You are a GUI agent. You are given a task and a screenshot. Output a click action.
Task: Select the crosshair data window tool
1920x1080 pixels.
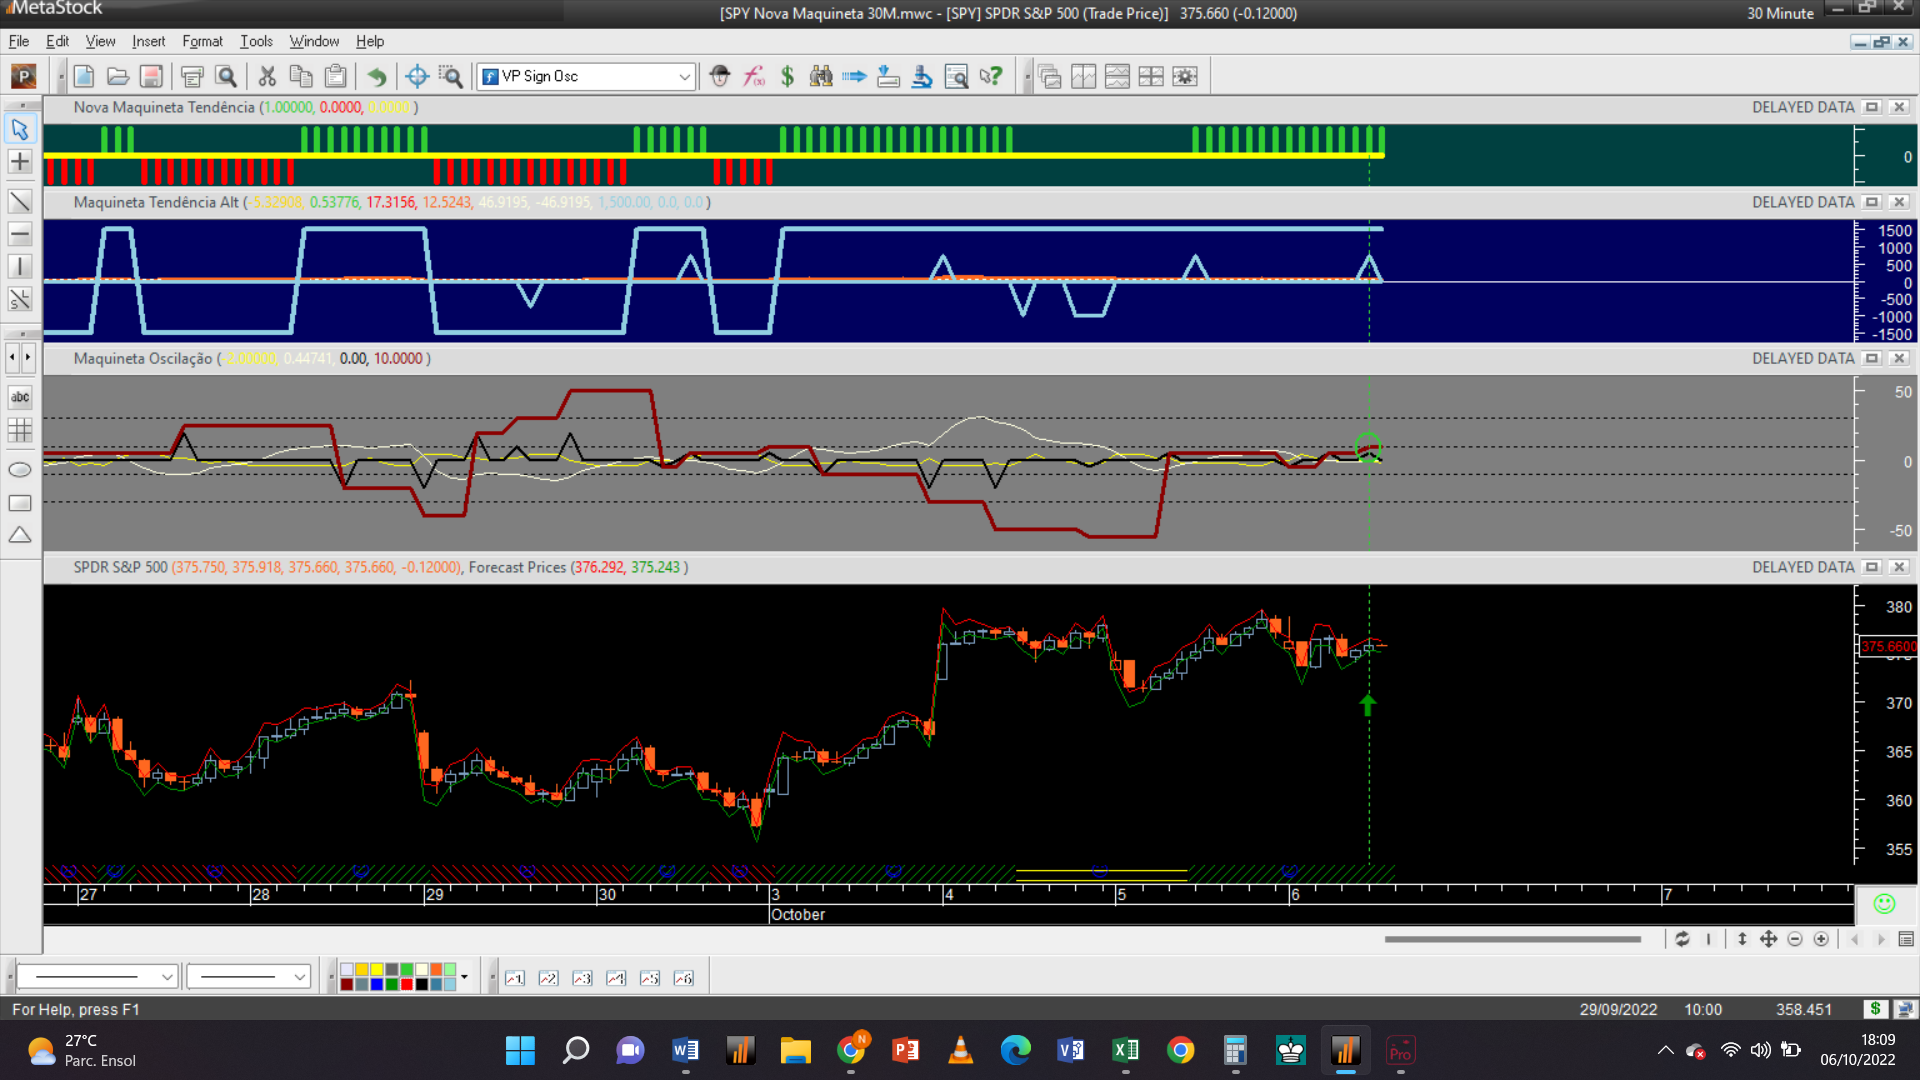[417, 76]
